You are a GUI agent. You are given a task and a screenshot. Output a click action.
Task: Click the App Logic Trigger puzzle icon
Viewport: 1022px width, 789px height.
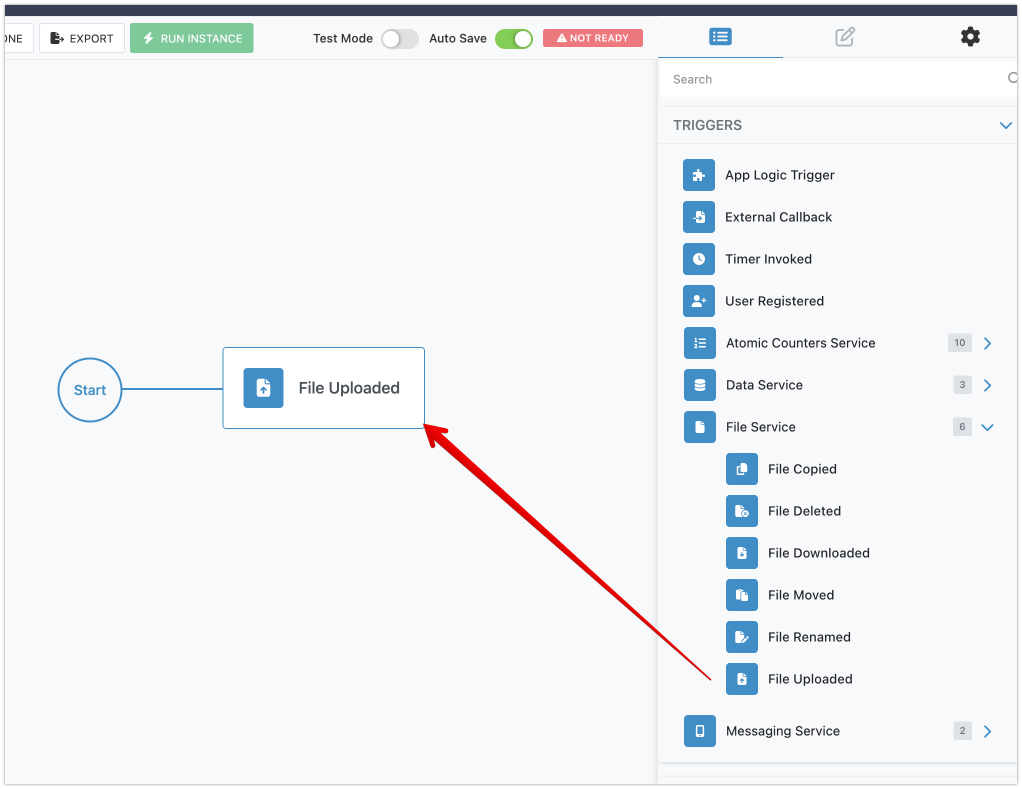point(699,175)
